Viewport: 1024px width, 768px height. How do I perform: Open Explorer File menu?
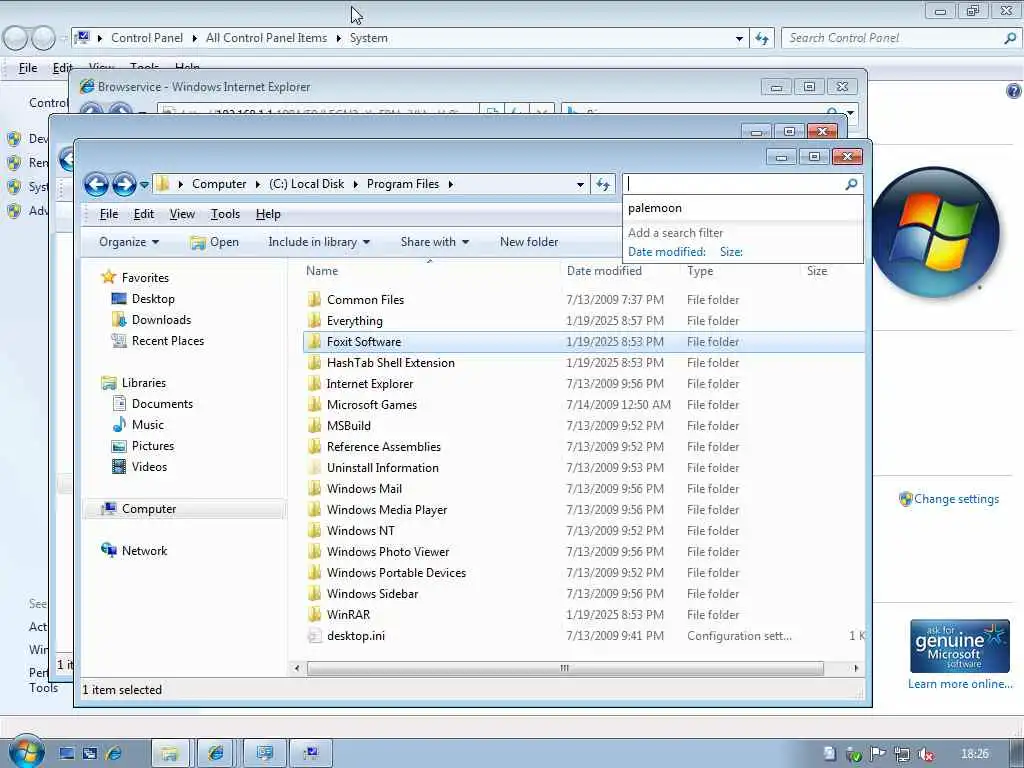coord(108,214)
